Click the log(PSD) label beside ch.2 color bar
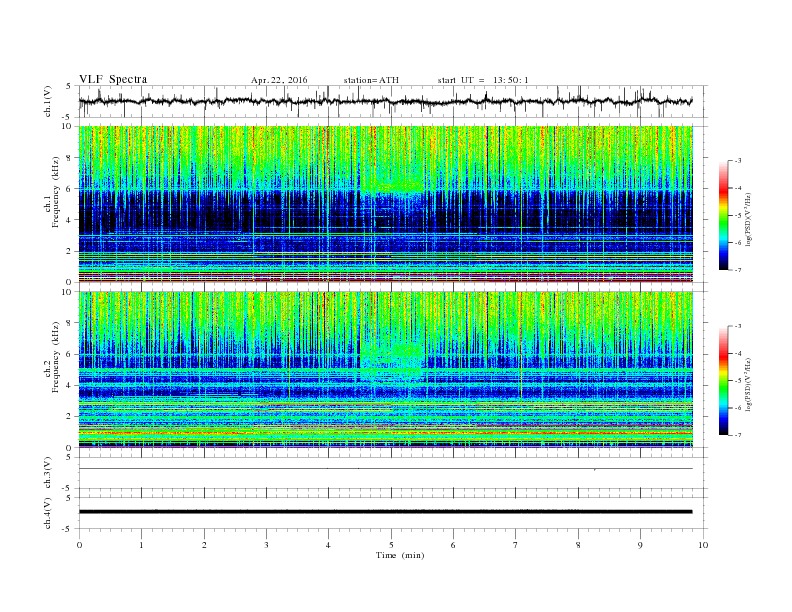Image resolution: width=792 pixels, height=612 pixels. point(749,384)
